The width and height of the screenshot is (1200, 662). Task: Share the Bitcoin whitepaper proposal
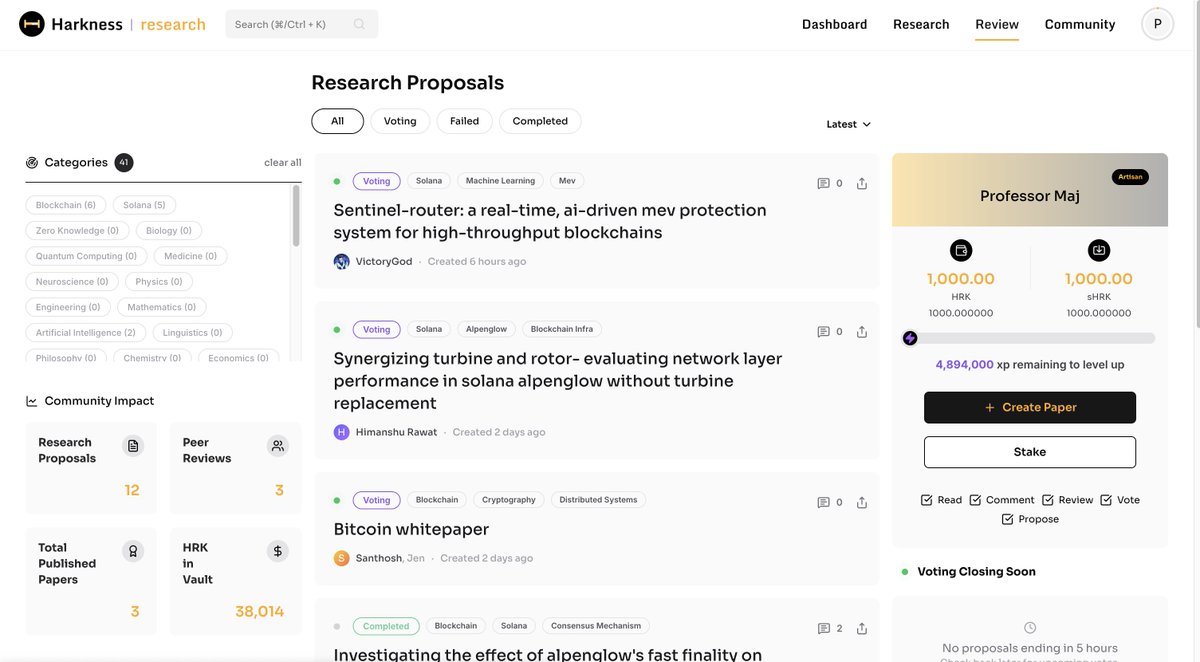tap(862, 502)
